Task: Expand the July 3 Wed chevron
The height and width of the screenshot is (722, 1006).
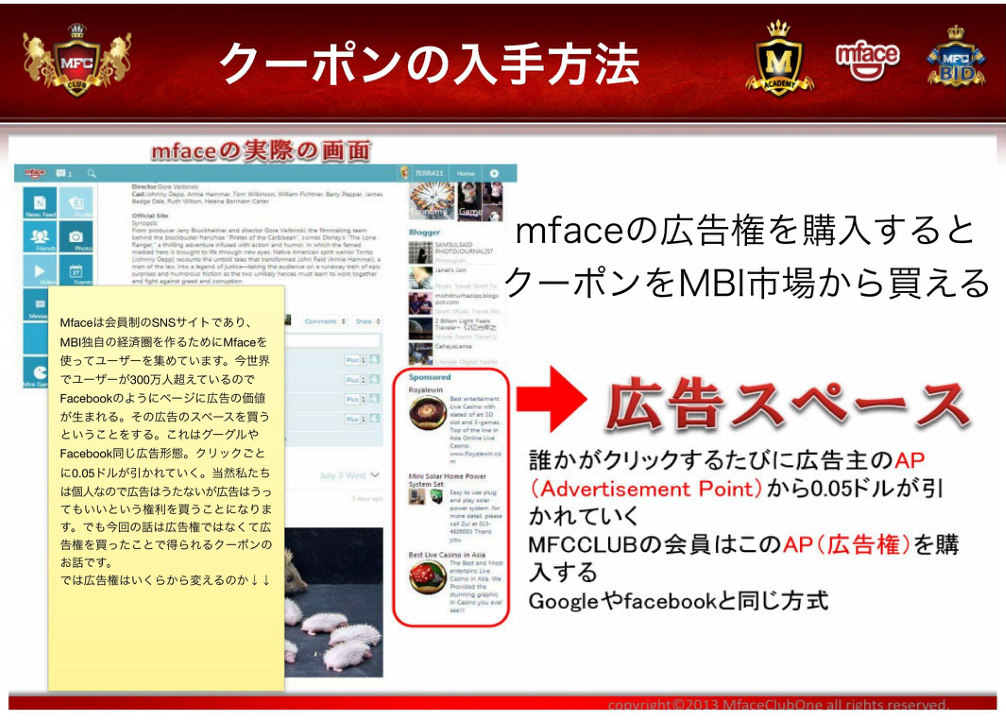Action: (375, 475)
